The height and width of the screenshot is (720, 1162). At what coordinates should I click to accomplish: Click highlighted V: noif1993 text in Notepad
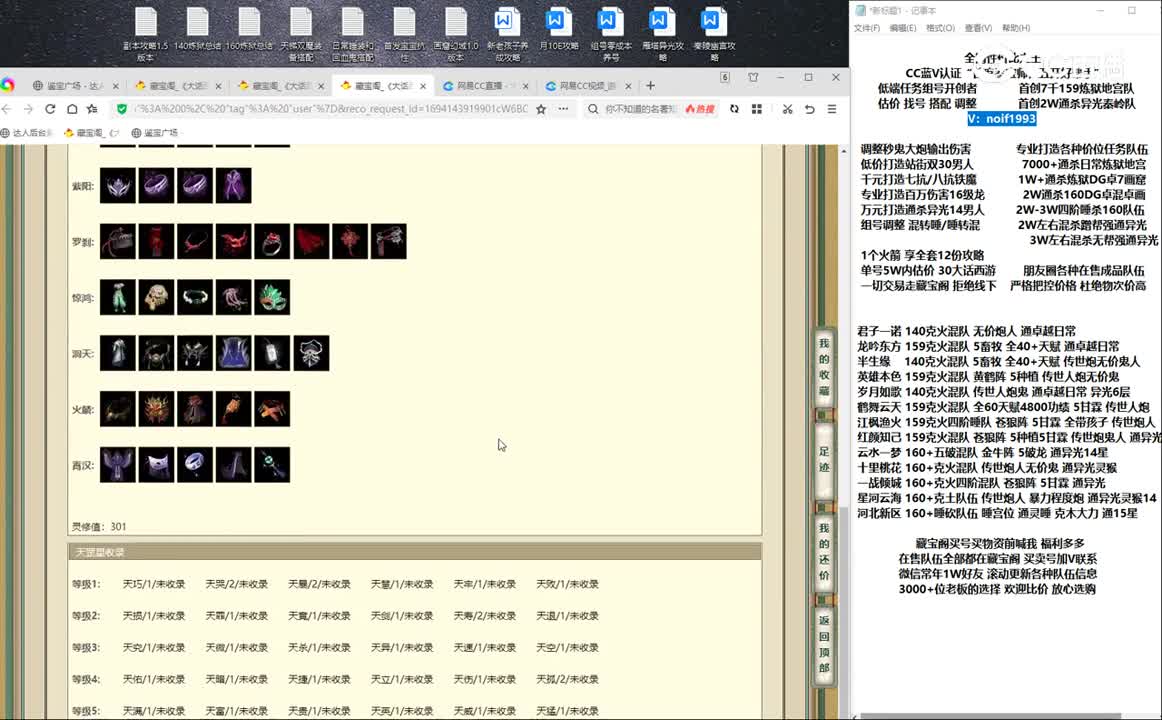click(1001, 119)
